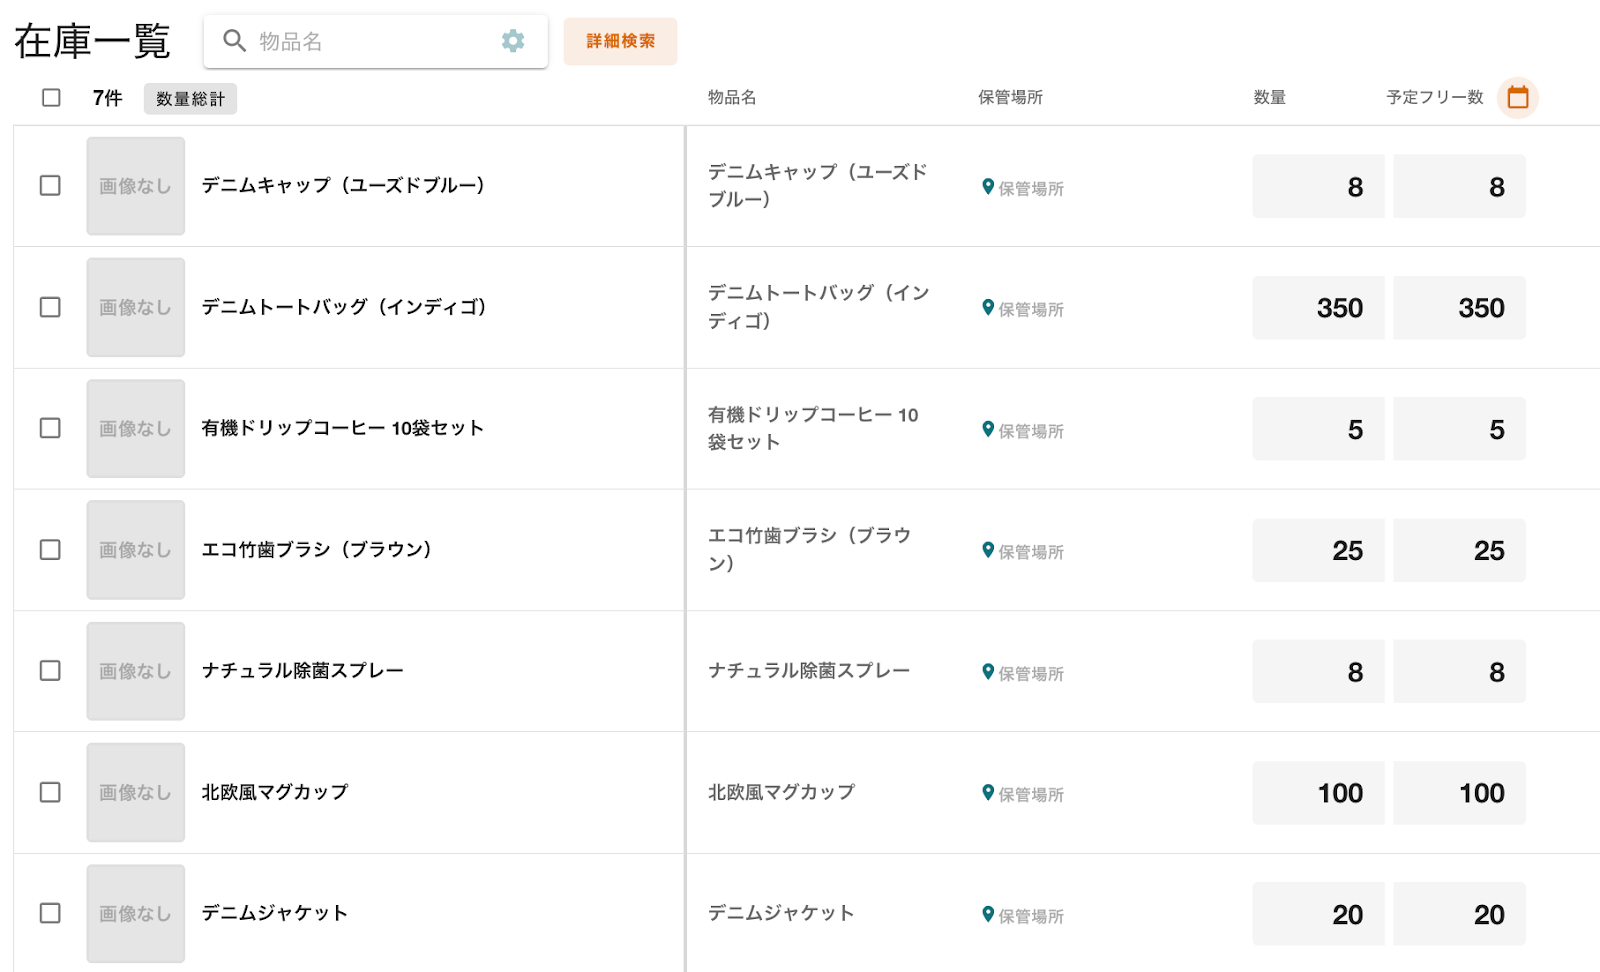
Task: Click the 350 quantity cell
Action: [x=1318, y=308]
